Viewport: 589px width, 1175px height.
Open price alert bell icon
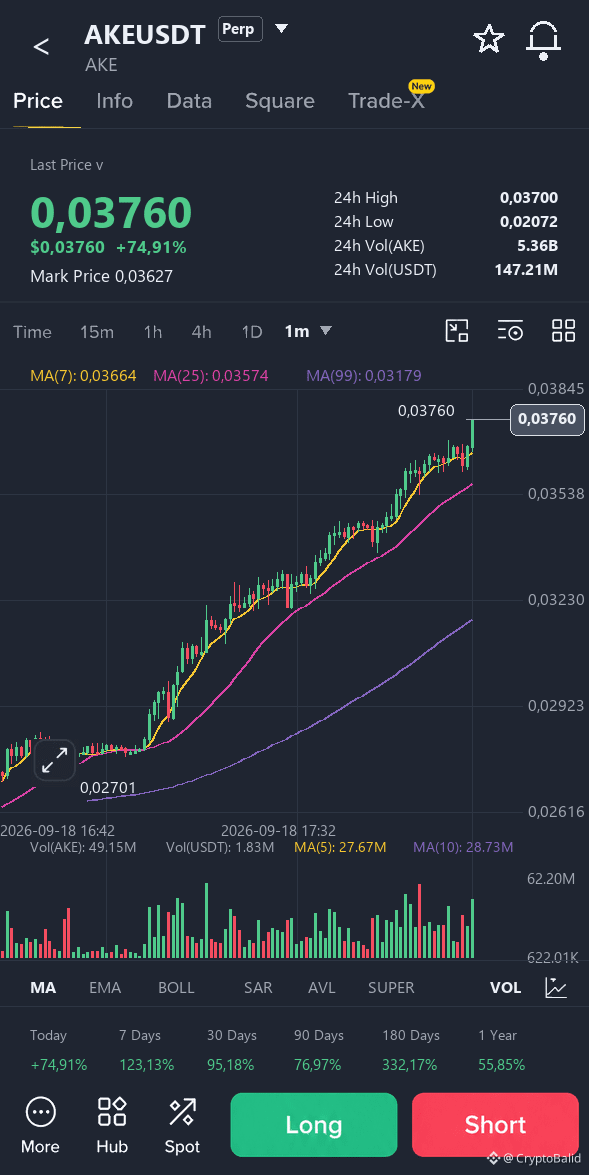543,40
